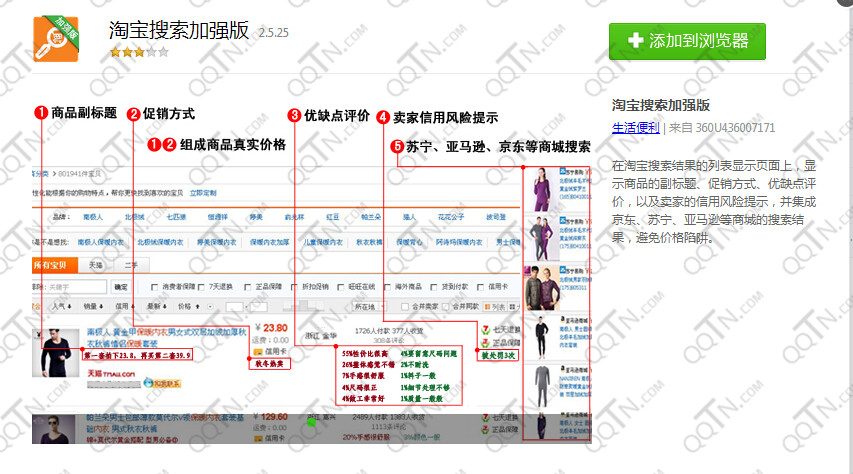Sort by 价格 in preview
853x474 pixels.
[x=189, y=306]
